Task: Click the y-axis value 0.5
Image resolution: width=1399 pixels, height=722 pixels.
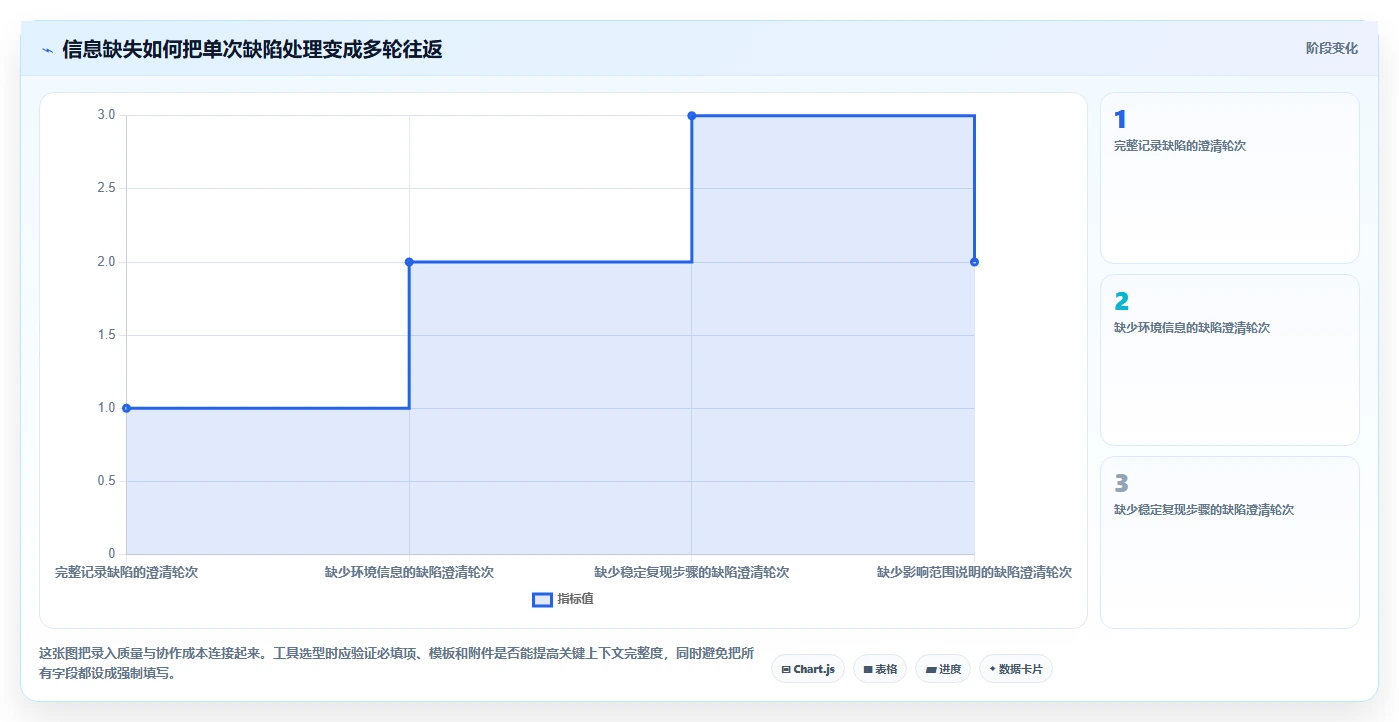Action: click(106, 481)
